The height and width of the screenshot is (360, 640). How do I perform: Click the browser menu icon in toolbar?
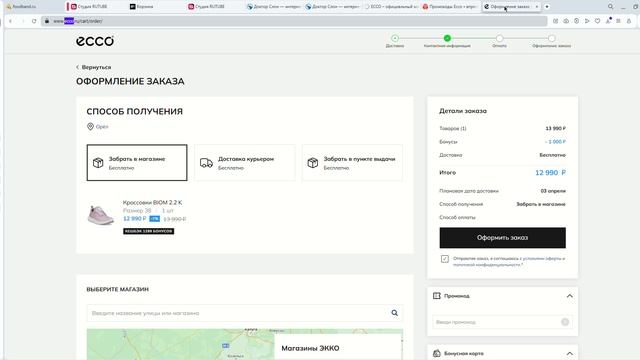click(x=618, y=21)
